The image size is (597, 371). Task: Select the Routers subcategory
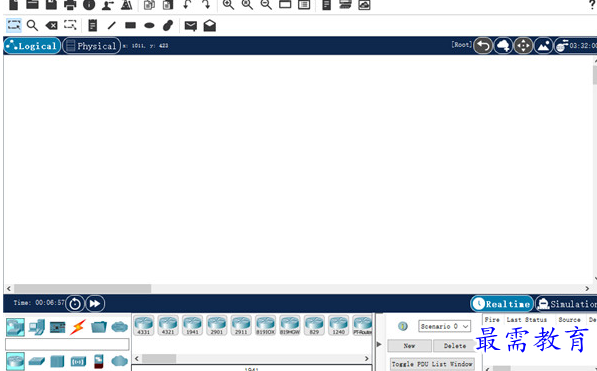pyautogui.click(x=15, y=361)
